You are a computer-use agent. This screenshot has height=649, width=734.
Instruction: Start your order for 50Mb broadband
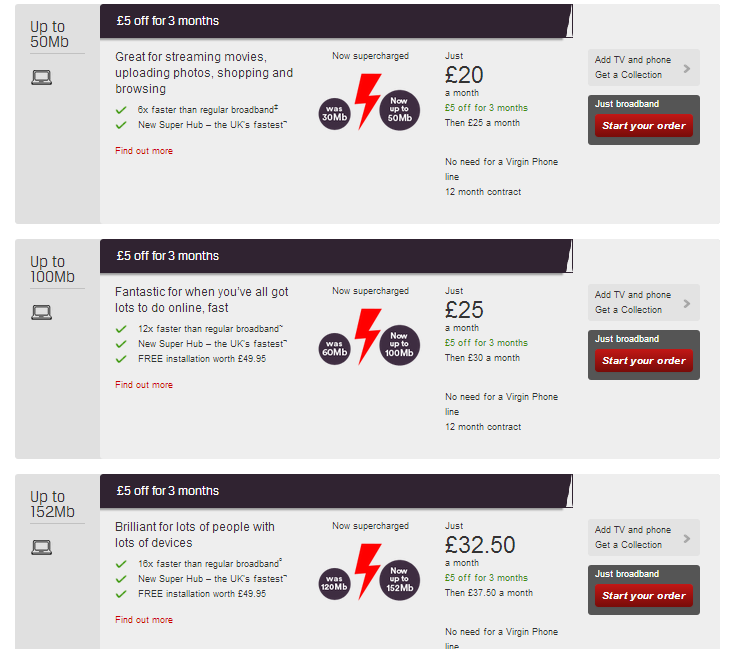(x=643, y=126)
